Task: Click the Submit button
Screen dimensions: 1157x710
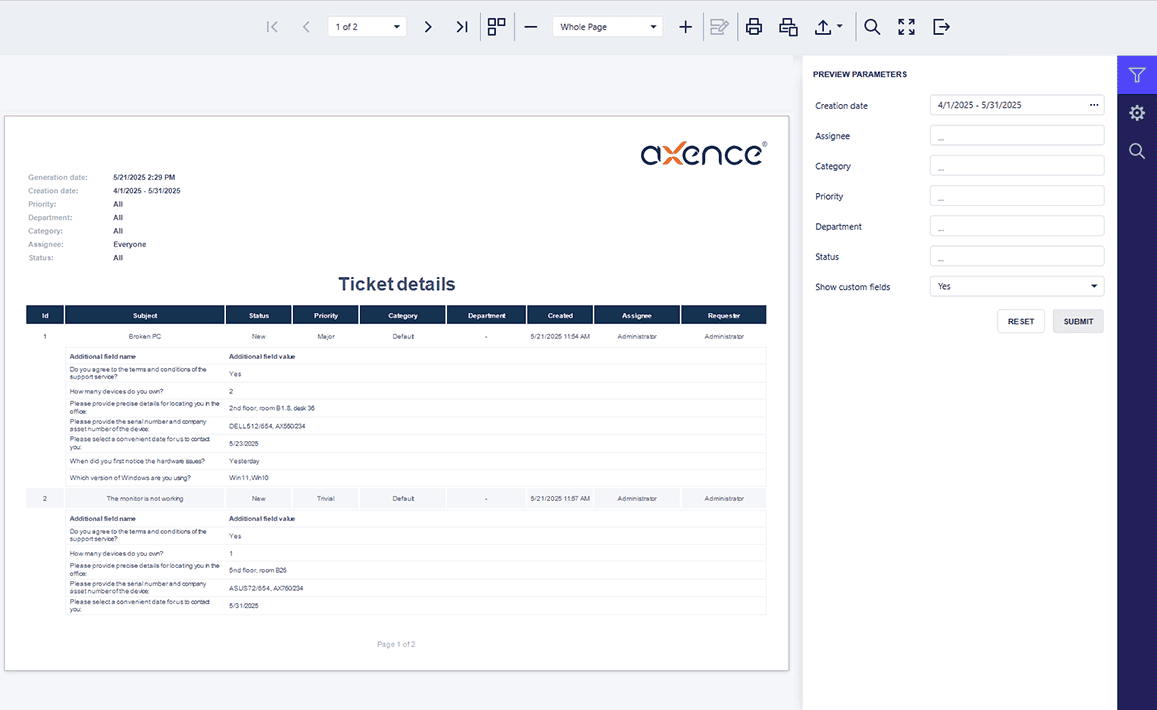Action: (1078, 321)
